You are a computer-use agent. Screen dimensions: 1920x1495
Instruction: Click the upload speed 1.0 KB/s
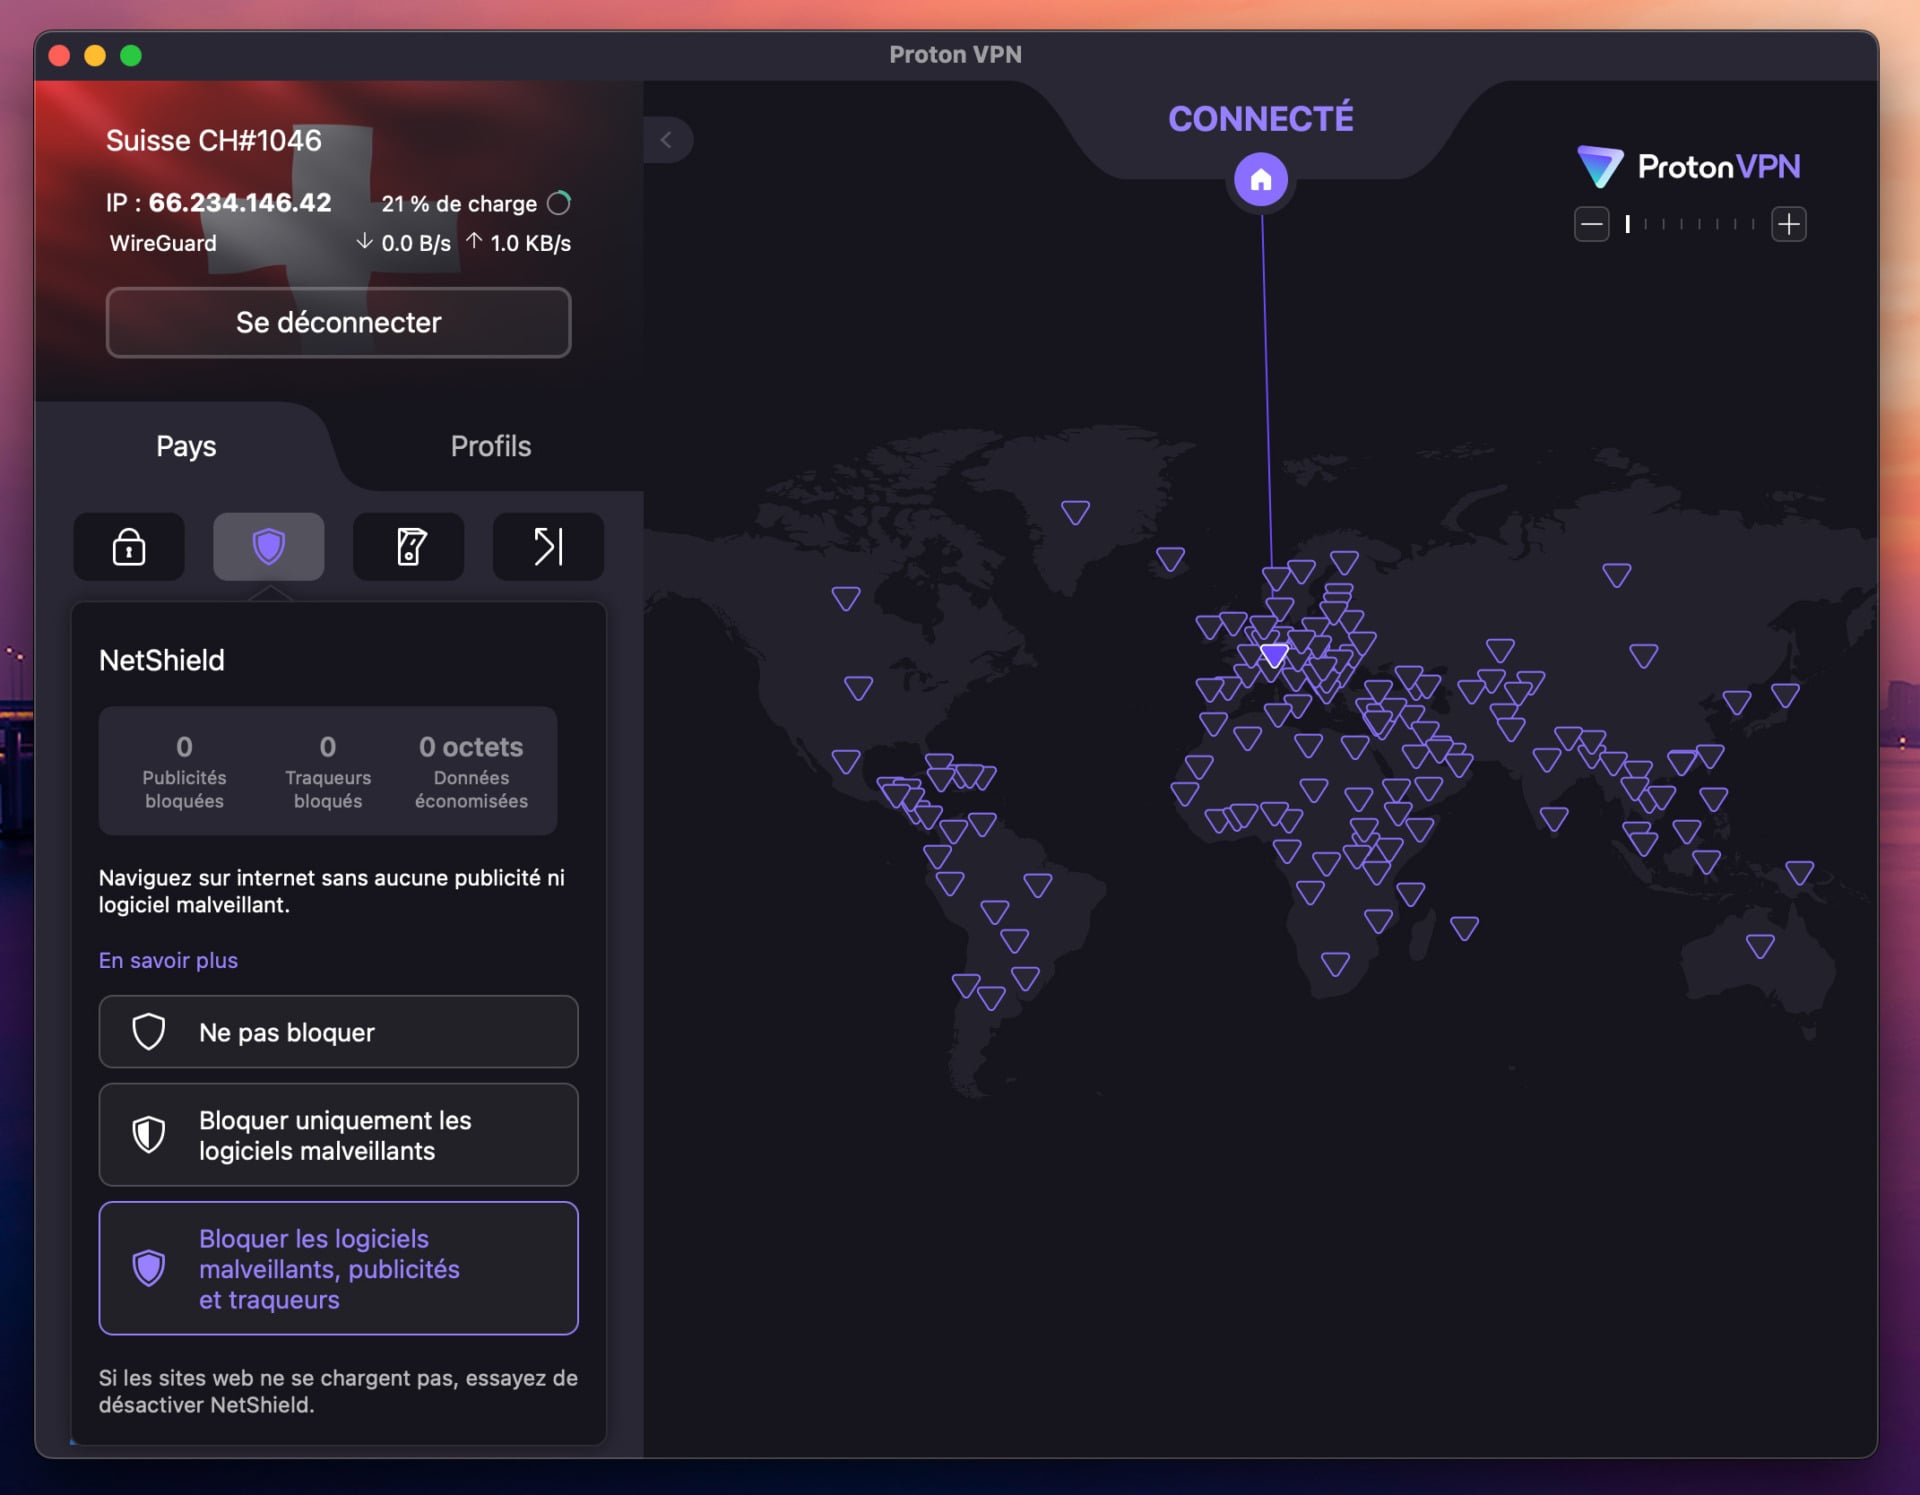[x=519, y=243]
